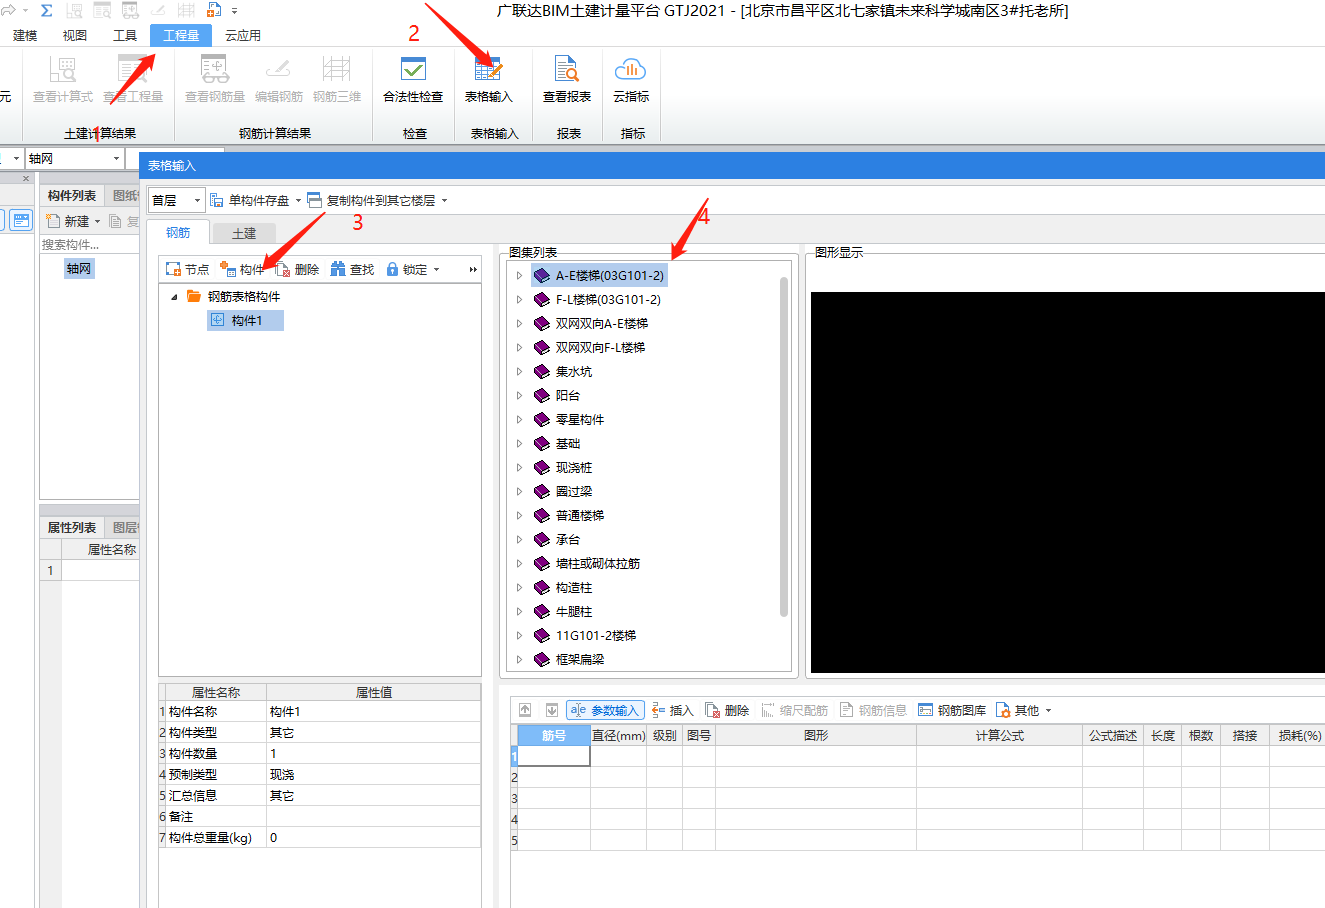
Task: Click atlas list vertical scrollbar
Action: [x=784, y=445]
